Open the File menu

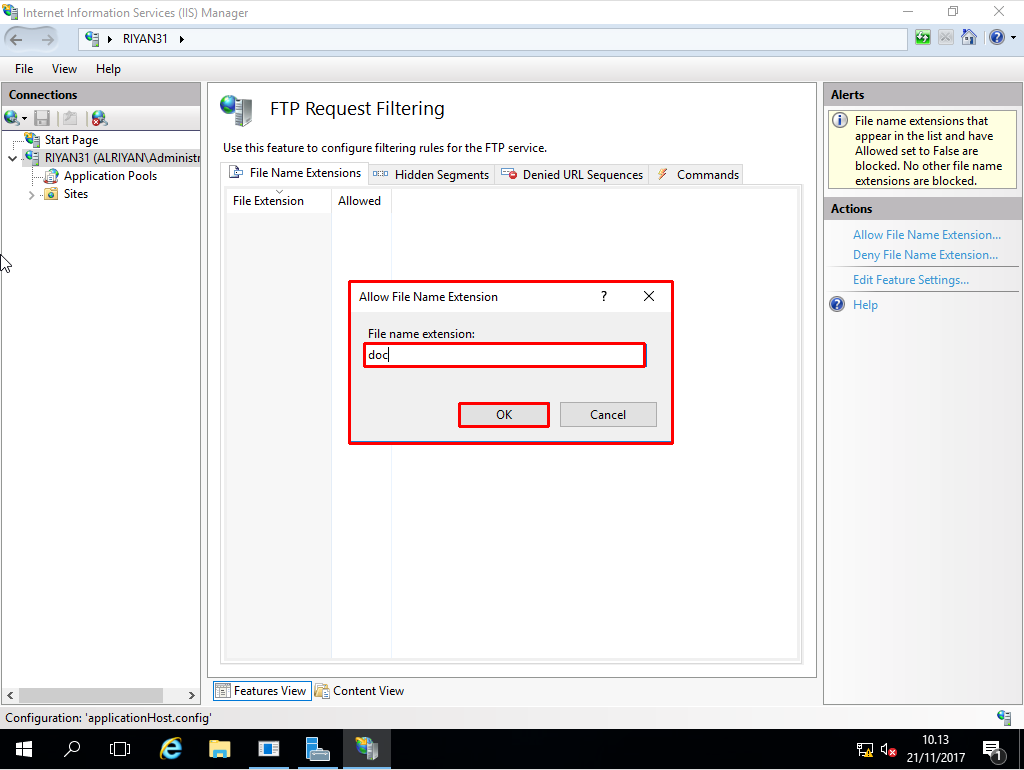[24, 69]
